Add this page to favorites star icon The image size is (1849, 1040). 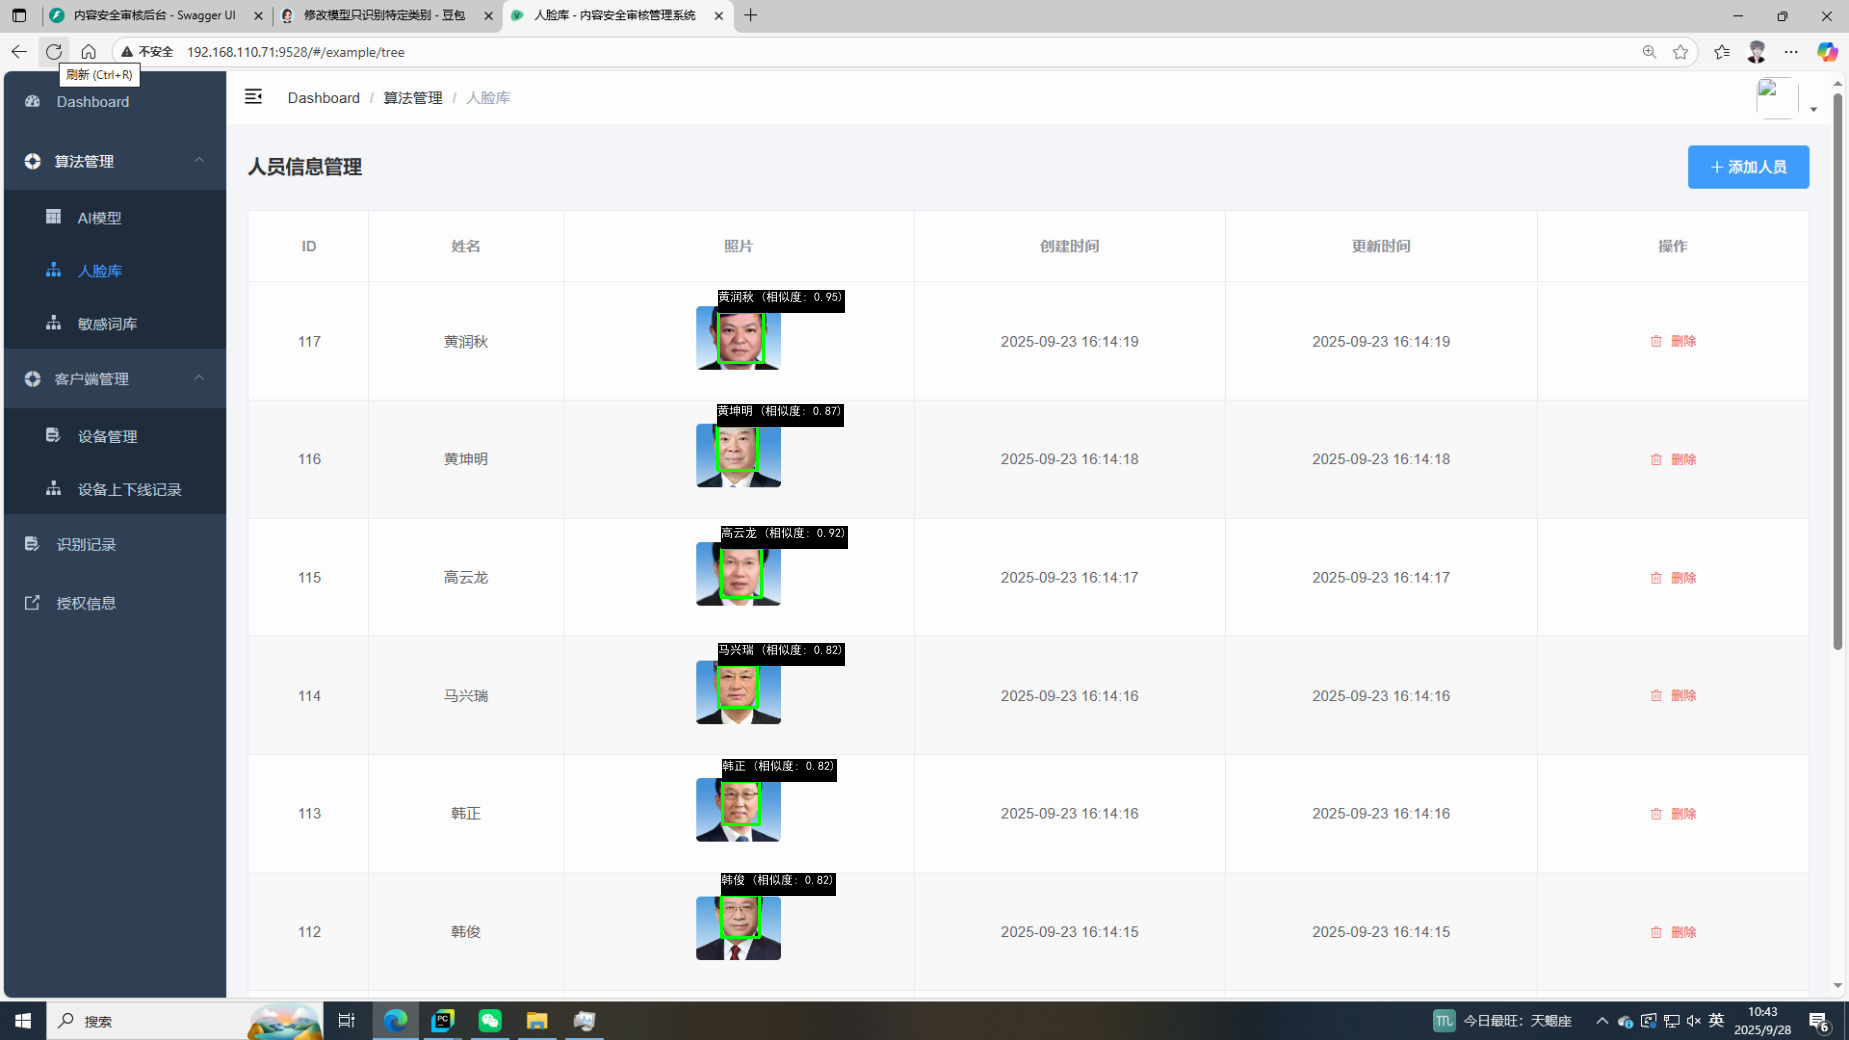click(x=1680, y=52)
